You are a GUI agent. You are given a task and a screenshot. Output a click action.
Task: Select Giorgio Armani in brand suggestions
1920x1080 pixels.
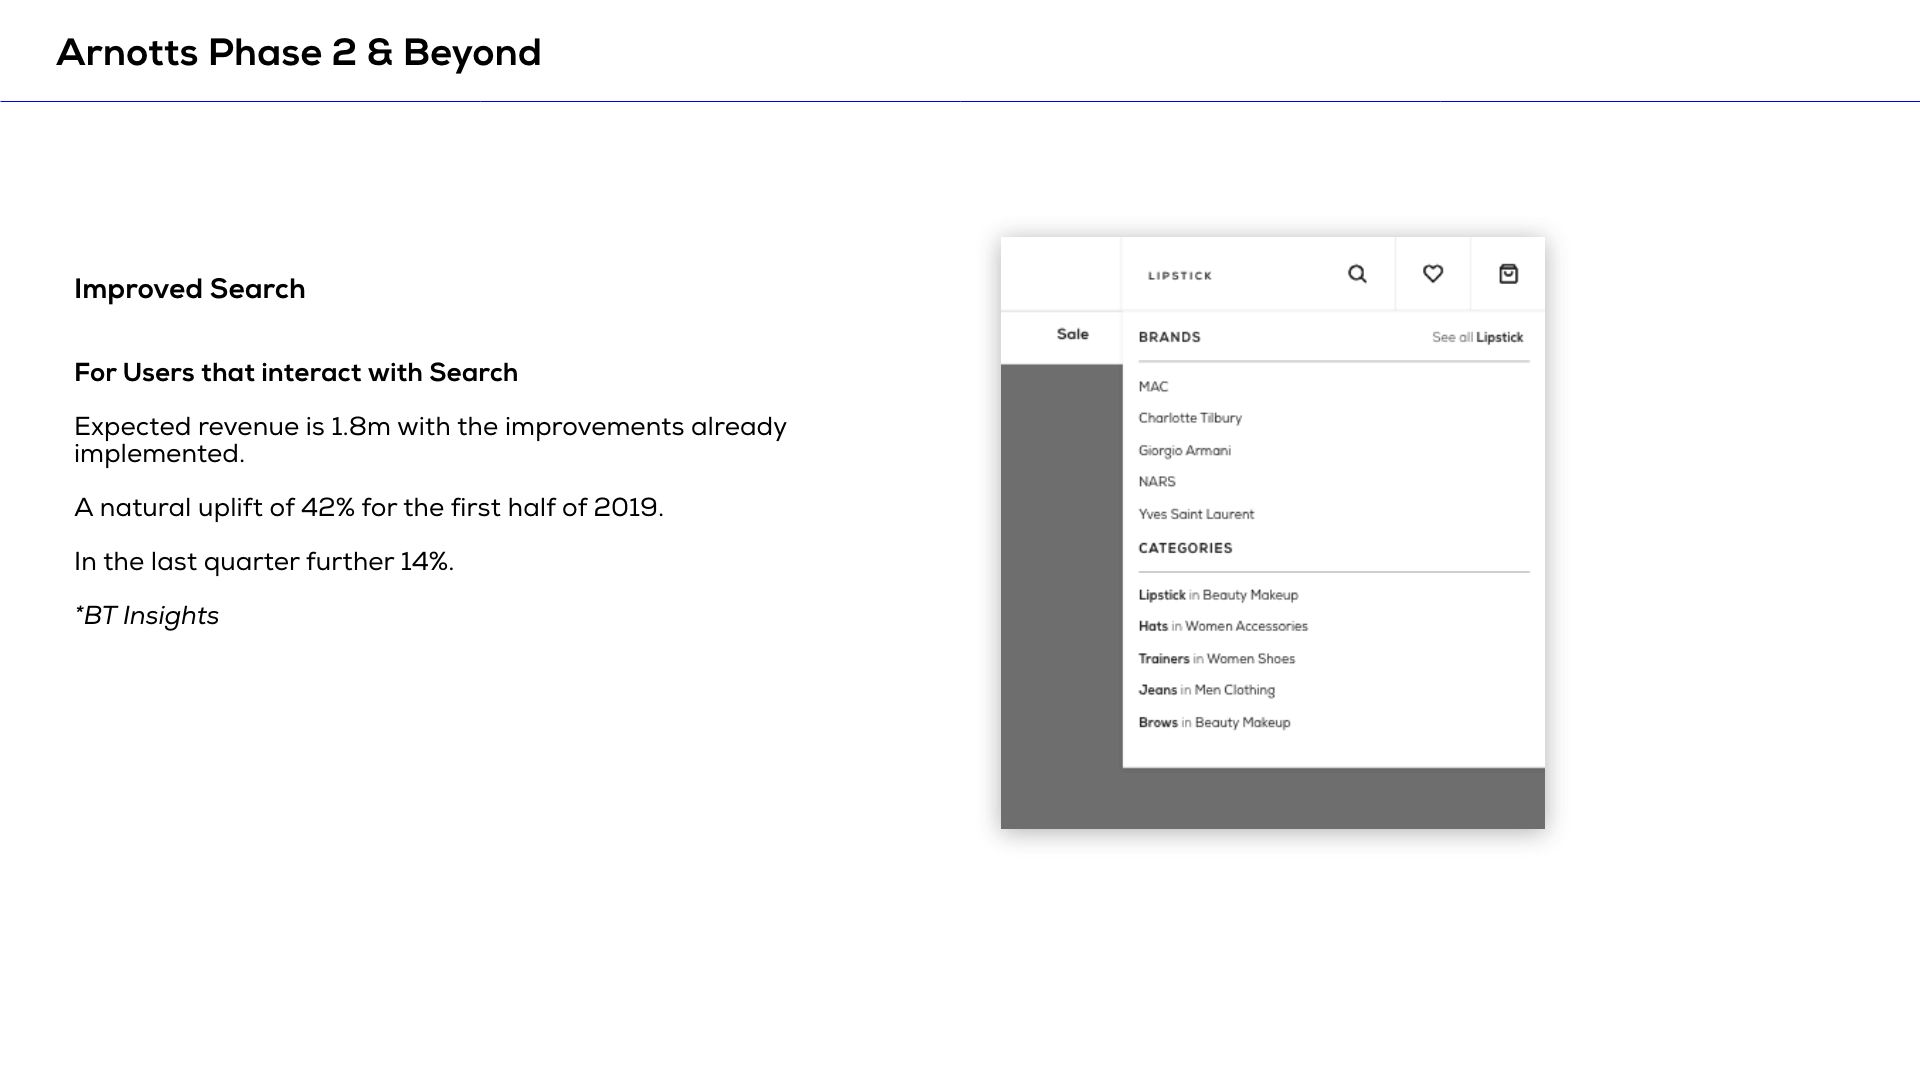[x=1185, y=450]
